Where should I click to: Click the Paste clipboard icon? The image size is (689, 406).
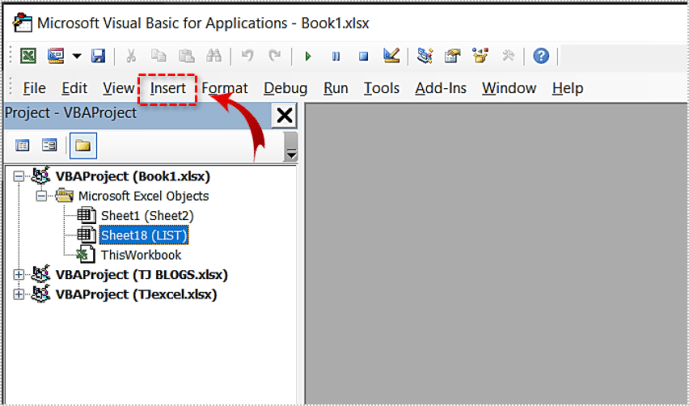186,56
